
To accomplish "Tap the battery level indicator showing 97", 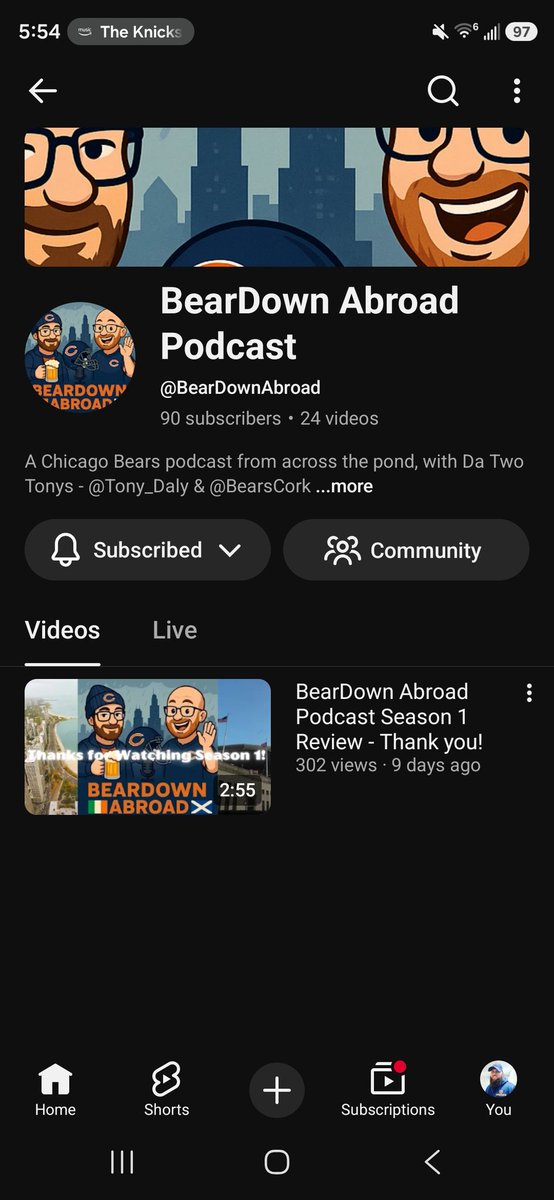I will 521,32.
